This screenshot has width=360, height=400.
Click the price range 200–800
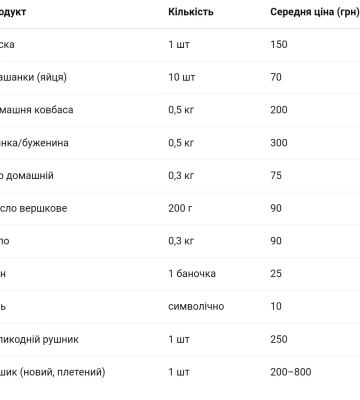click(291, 372)
